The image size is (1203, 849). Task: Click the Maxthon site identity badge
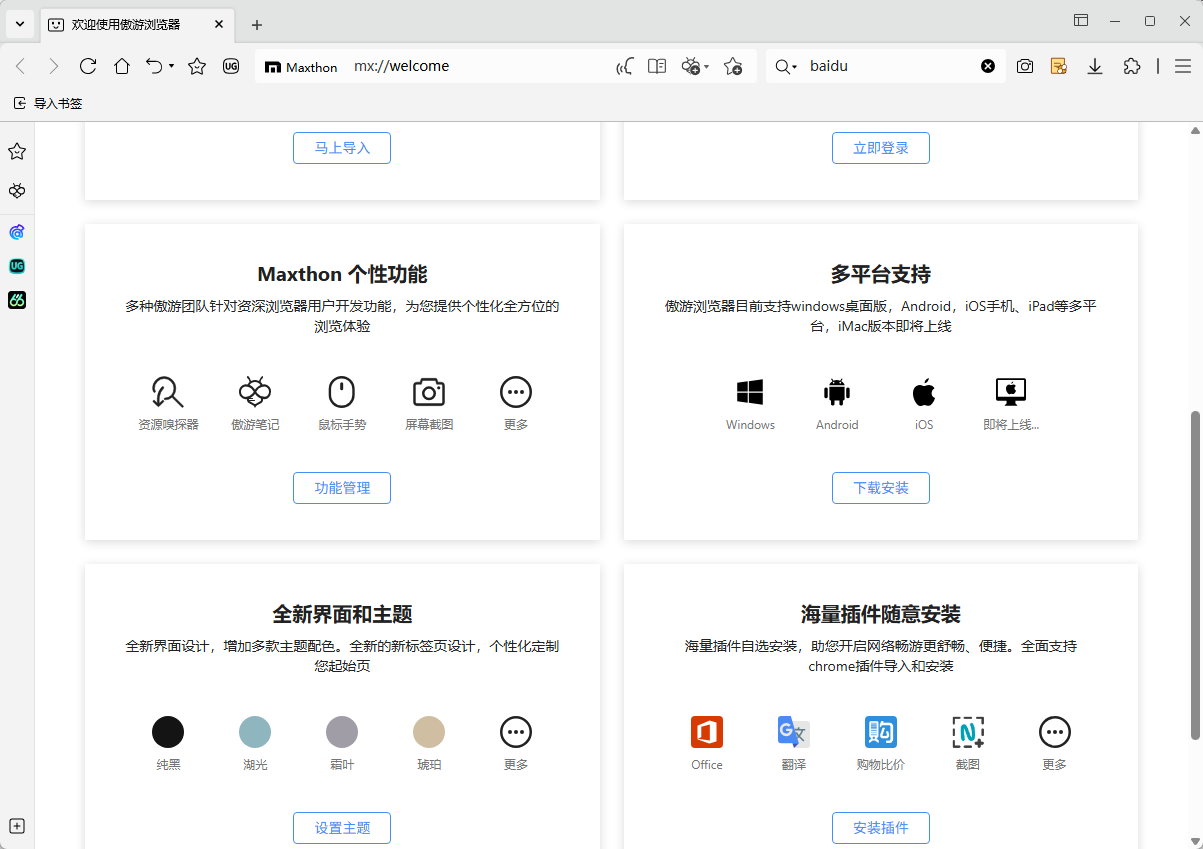(x=301, y=67)
